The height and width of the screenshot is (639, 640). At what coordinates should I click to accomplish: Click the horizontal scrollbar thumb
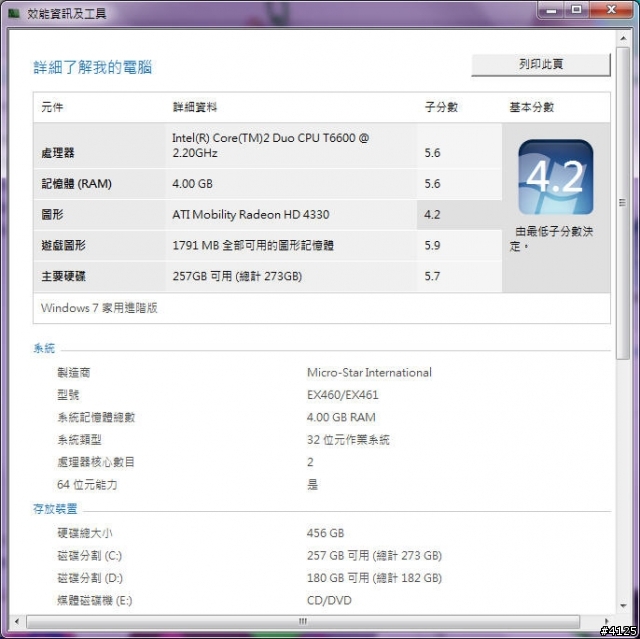(303, 621)
